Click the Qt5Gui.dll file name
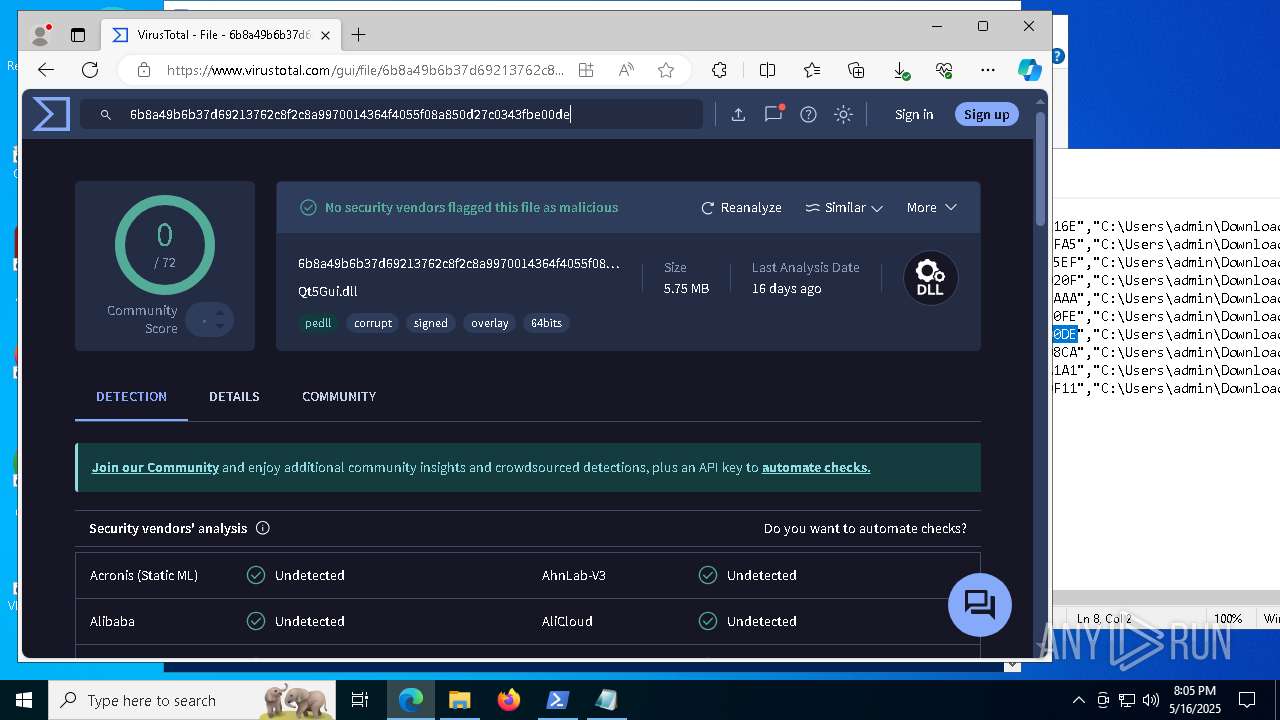This screenshot has width=1280, height=720. tap(327, 292)
